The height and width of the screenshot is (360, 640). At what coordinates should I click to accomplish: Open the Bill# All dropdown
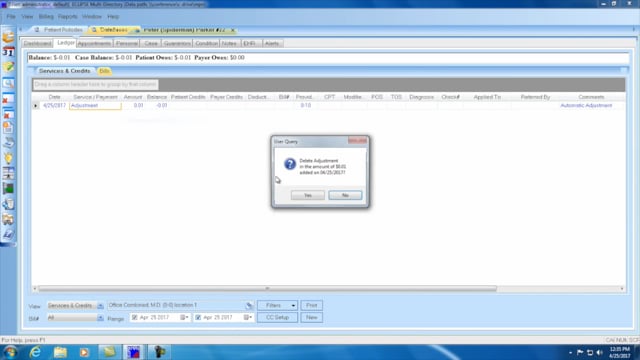coord(100,318)
